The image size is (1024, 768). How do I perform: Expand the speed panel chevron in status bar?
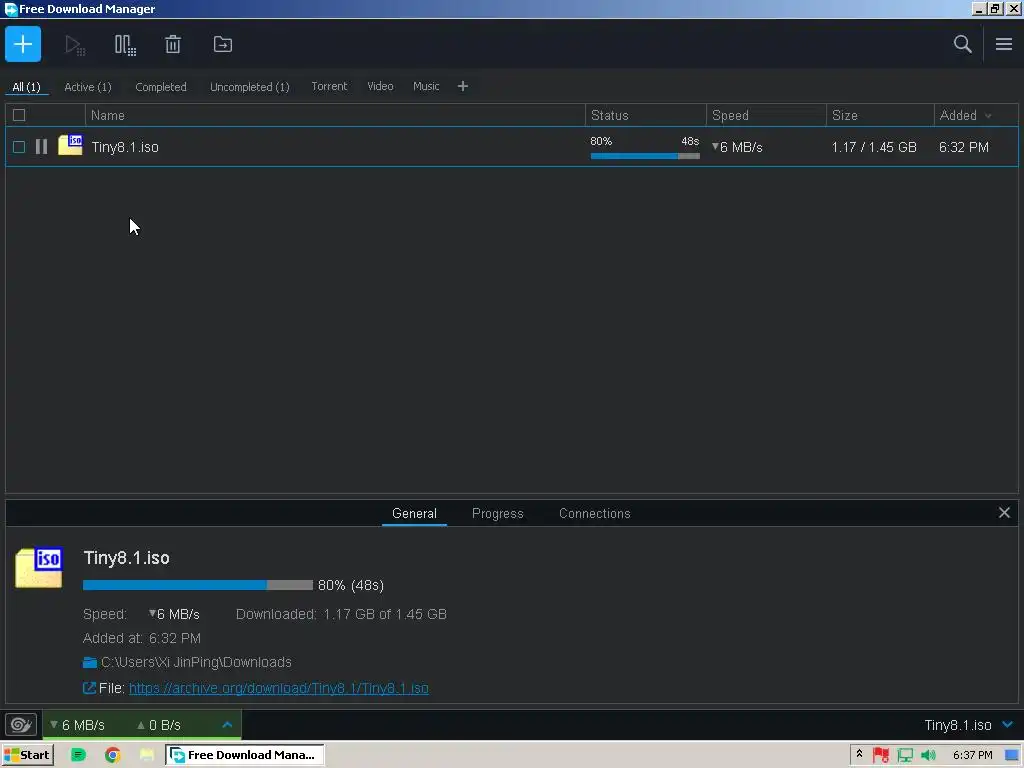coord(227,724)
